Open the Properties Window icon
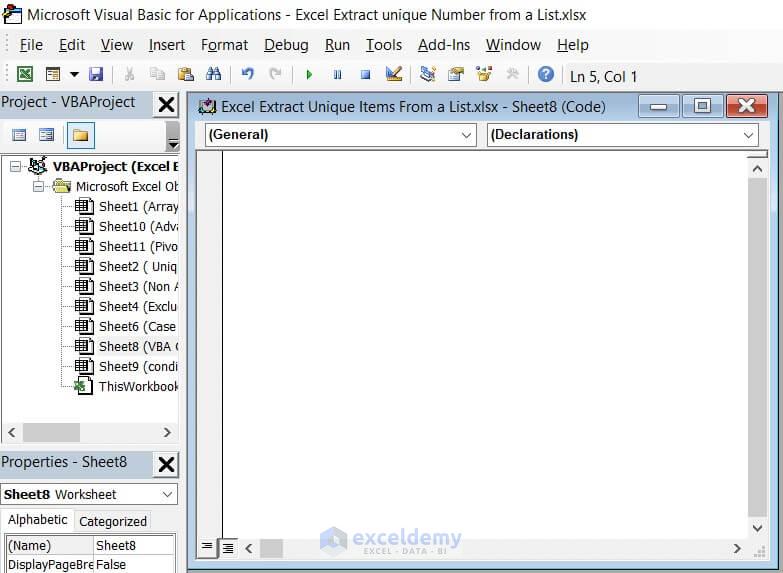The image size is (783, 573). coord(456,74)
